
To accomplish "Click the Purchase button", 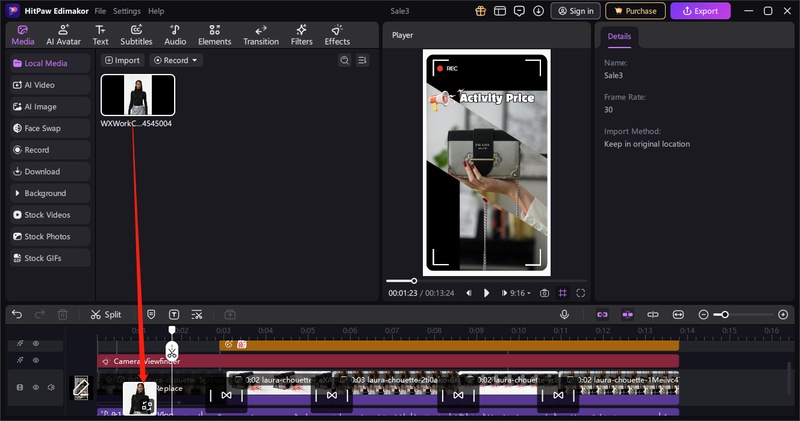I will click(x=635, y=11).
